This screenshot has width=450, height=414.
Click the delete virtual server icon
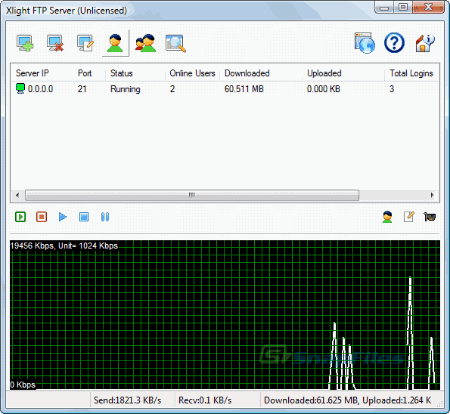55,43
